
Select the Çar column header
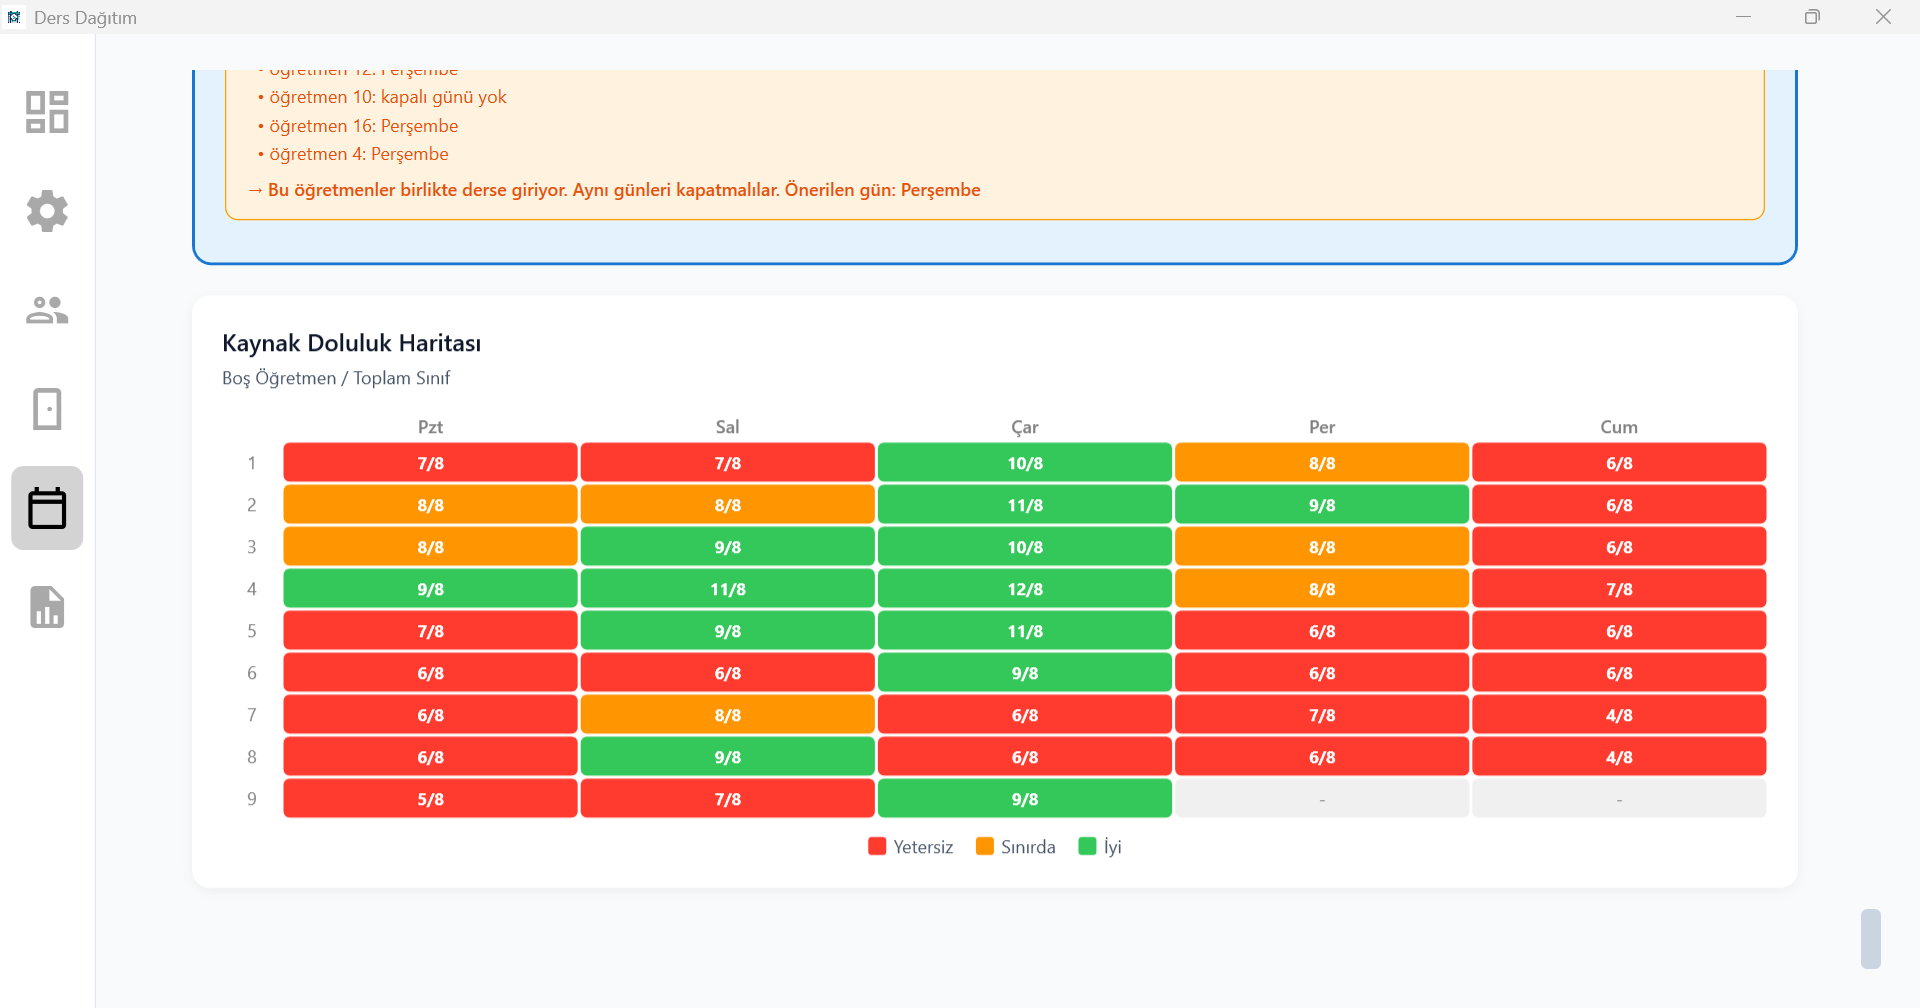[1024, 427]
